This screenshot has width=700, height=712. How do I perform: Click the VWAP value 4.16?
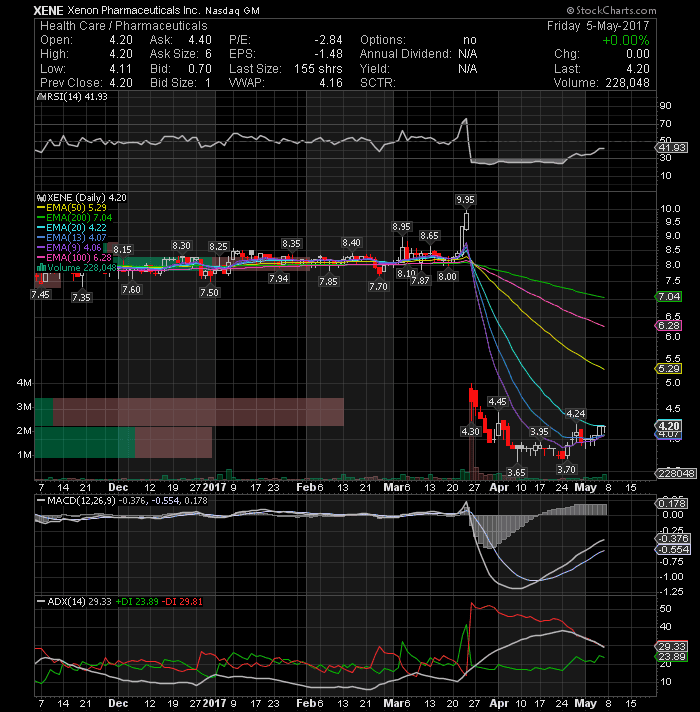pyautogui.click(x=330, y=83)
